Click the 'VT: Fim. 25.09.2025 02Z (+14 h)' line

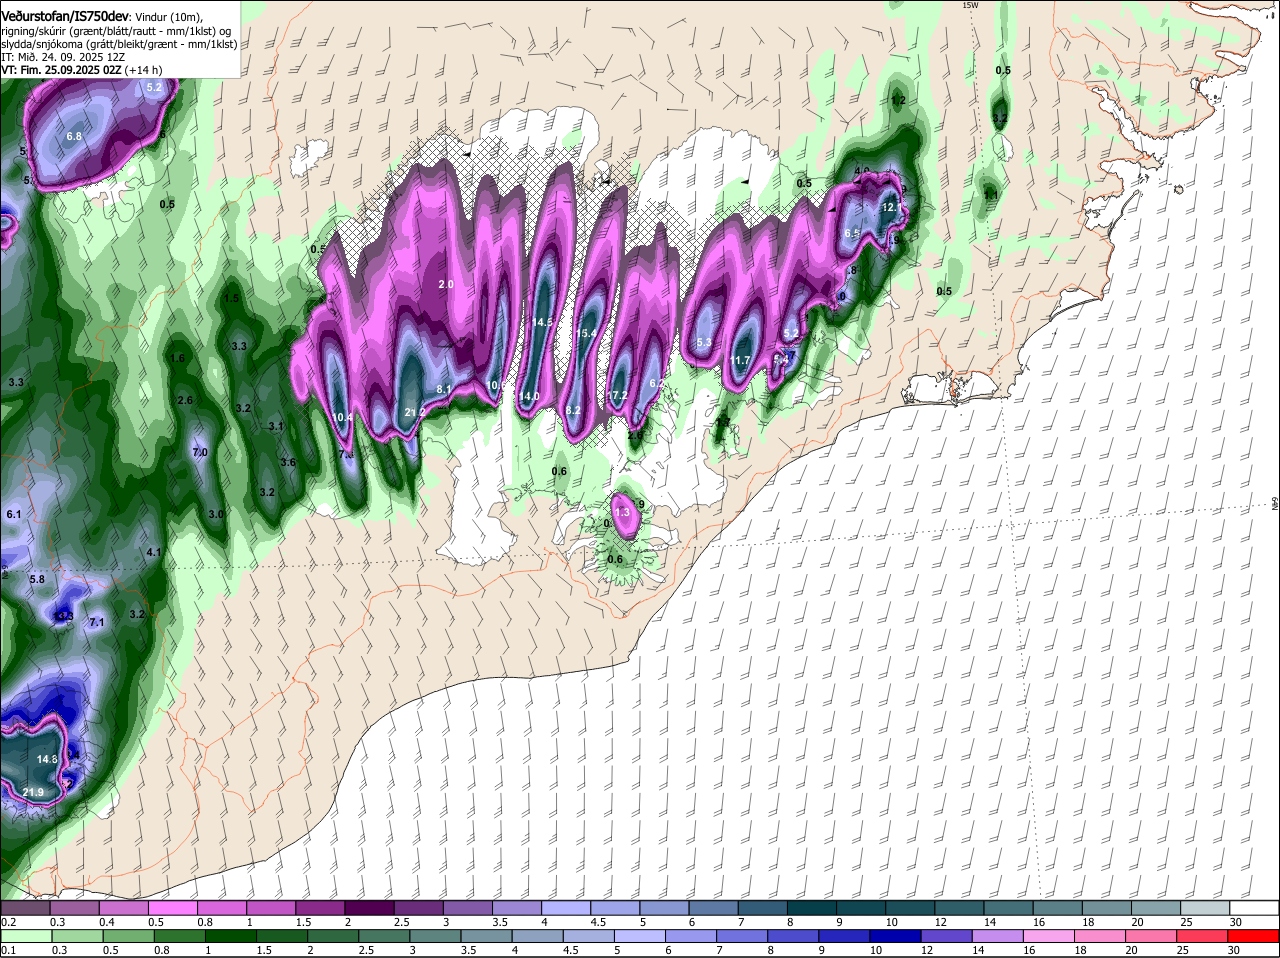[81, 71]
